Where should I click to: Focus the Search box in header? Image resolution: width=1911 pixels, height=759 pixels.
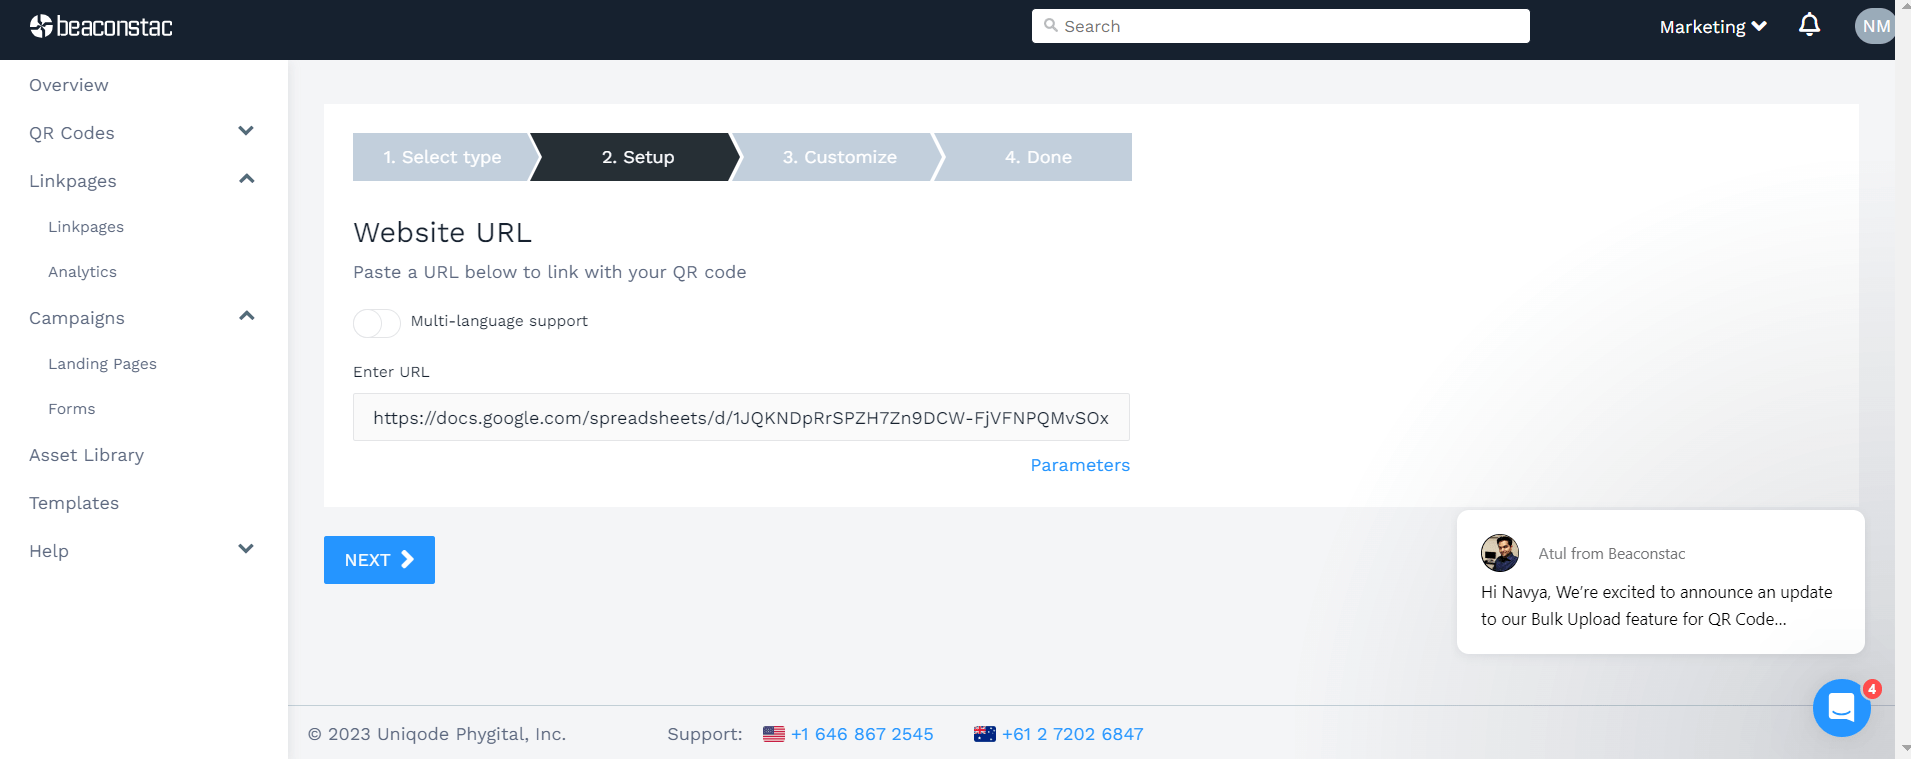pyautogui.click(x=1280, y=26)
